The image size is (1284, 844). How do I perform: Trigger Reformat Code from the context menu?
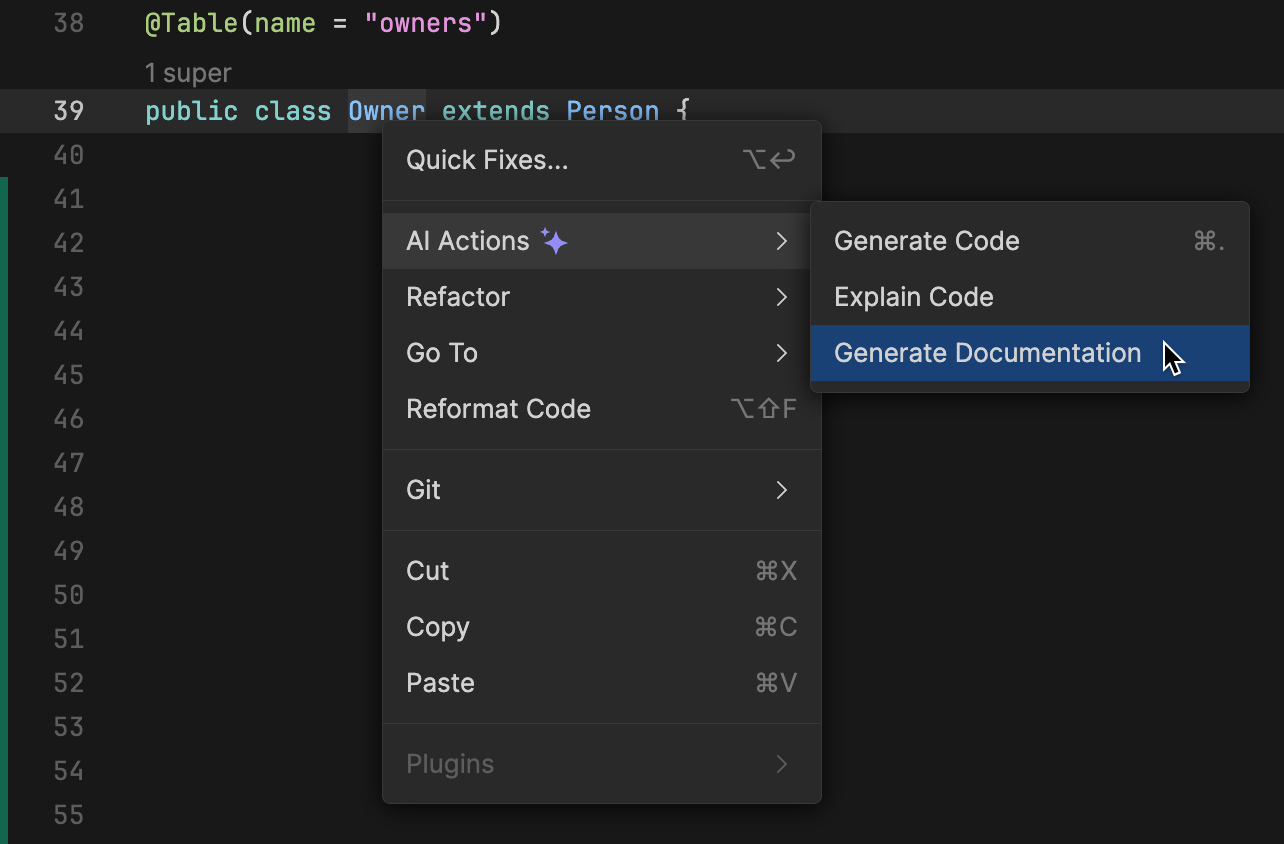pos(498,409)
